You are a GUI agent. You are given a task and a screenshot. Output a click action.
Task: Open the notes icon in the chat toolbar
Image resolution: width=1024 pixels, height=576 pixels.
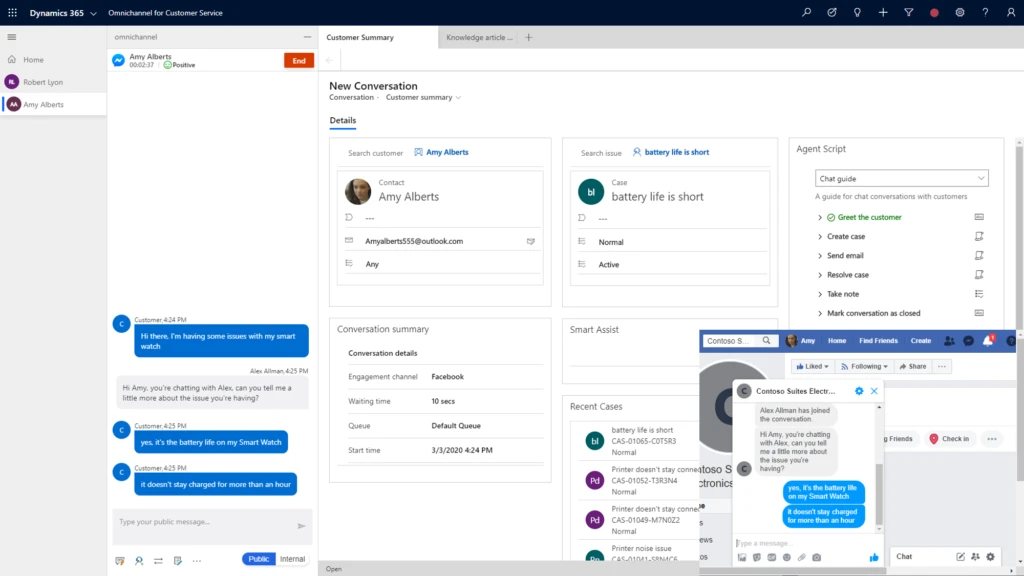[176, 561]
